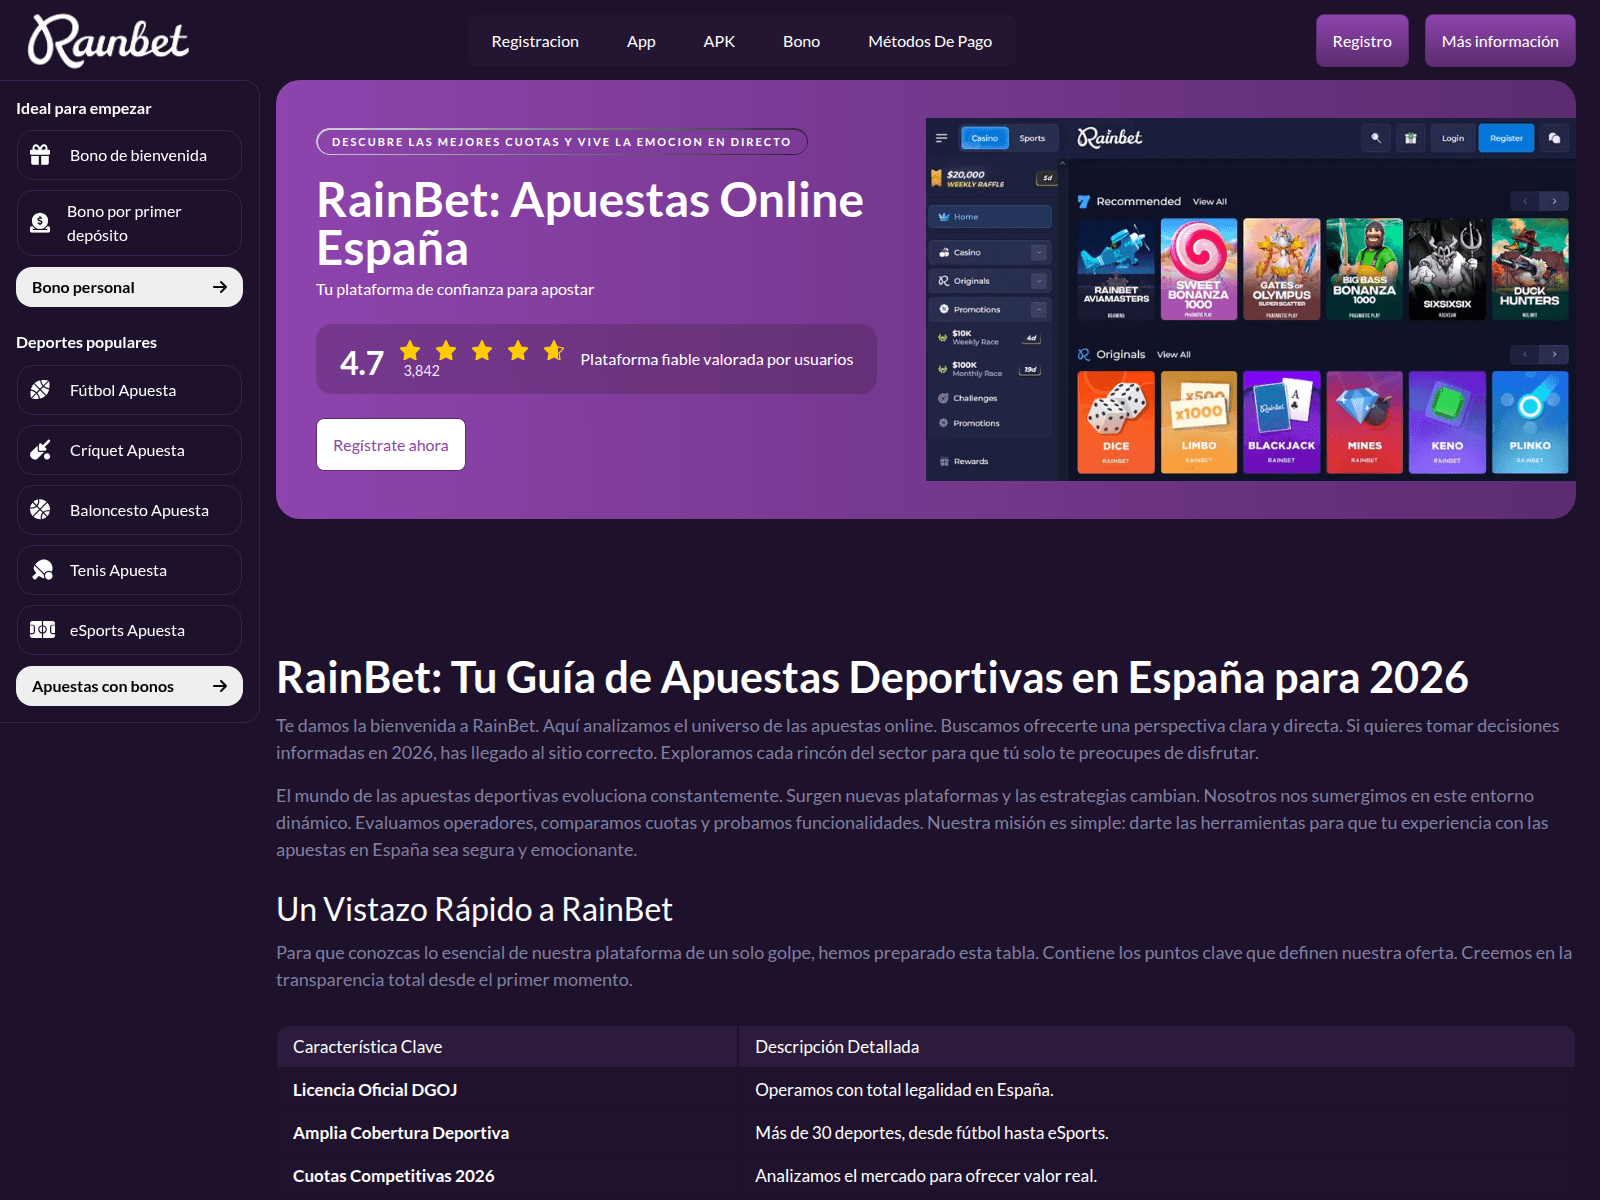Select 'Tu plataforma de confianza para apostar' subtitle
Image resolution: width=1600 pixels, height=1200 pixels.
(x=455, y=290)
